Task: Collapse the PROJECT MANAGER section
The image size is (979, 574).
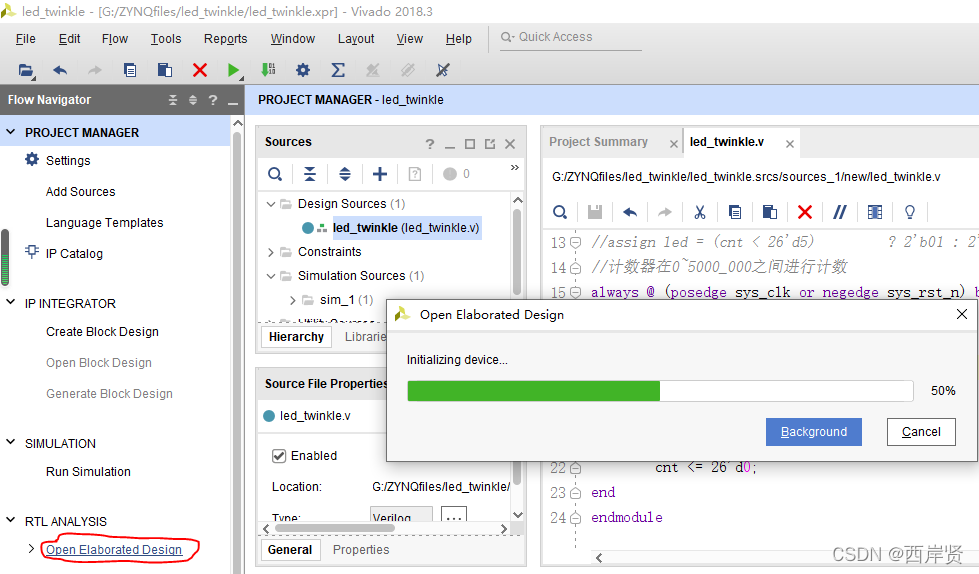Action: point(11,132)
